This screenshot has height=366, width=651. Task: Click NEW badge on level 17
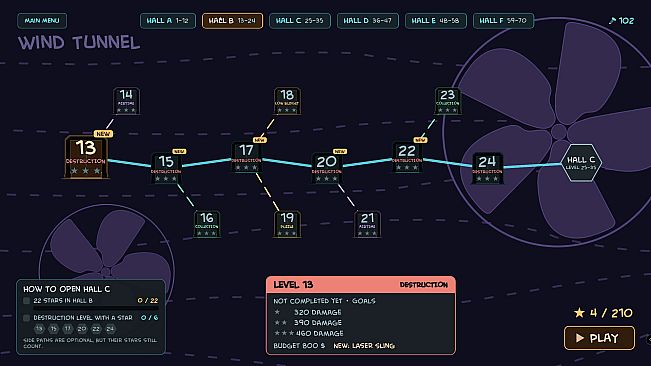pos(259,140)
